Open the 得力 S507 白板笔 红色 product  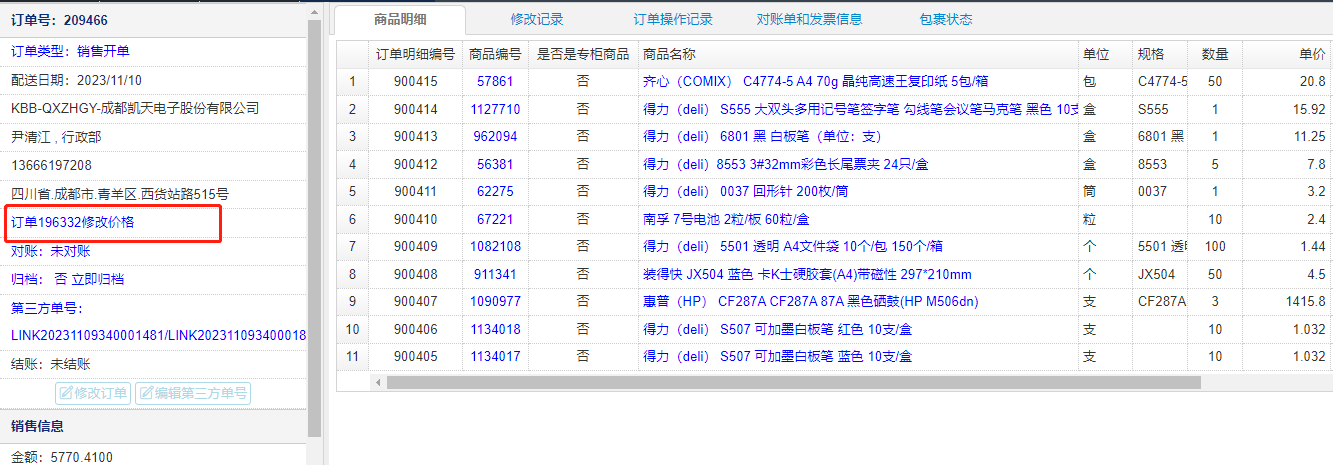(x=777, y=329)
